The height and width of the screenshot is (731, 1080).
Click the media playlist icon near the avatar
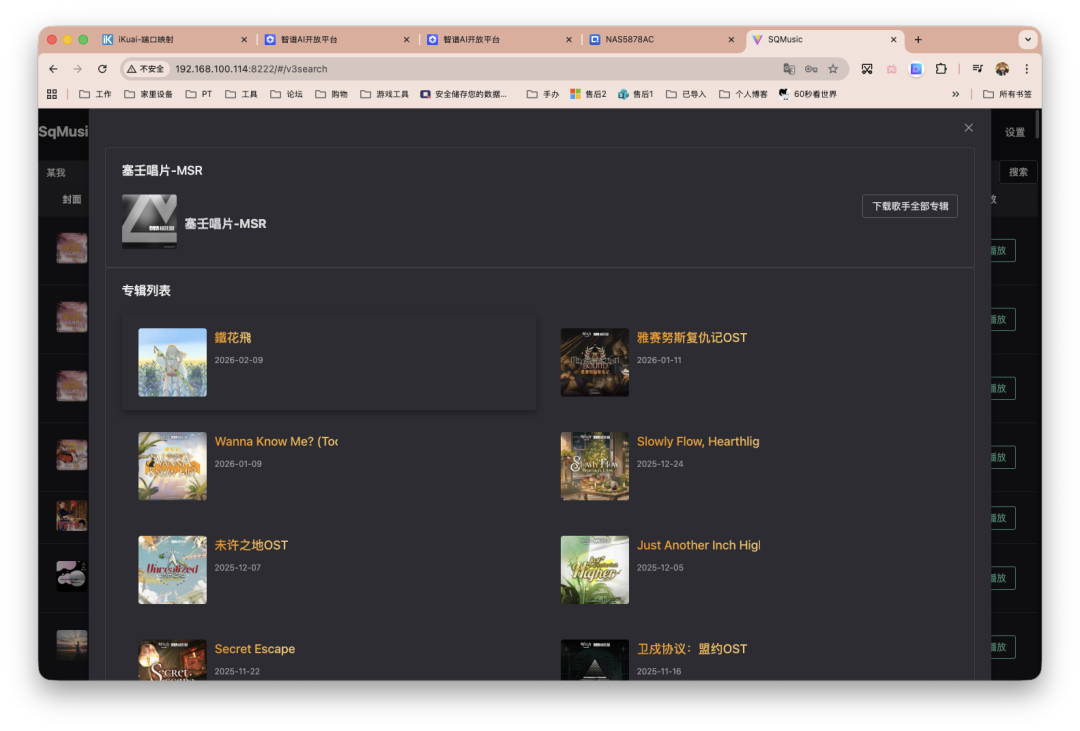point(977,68)
